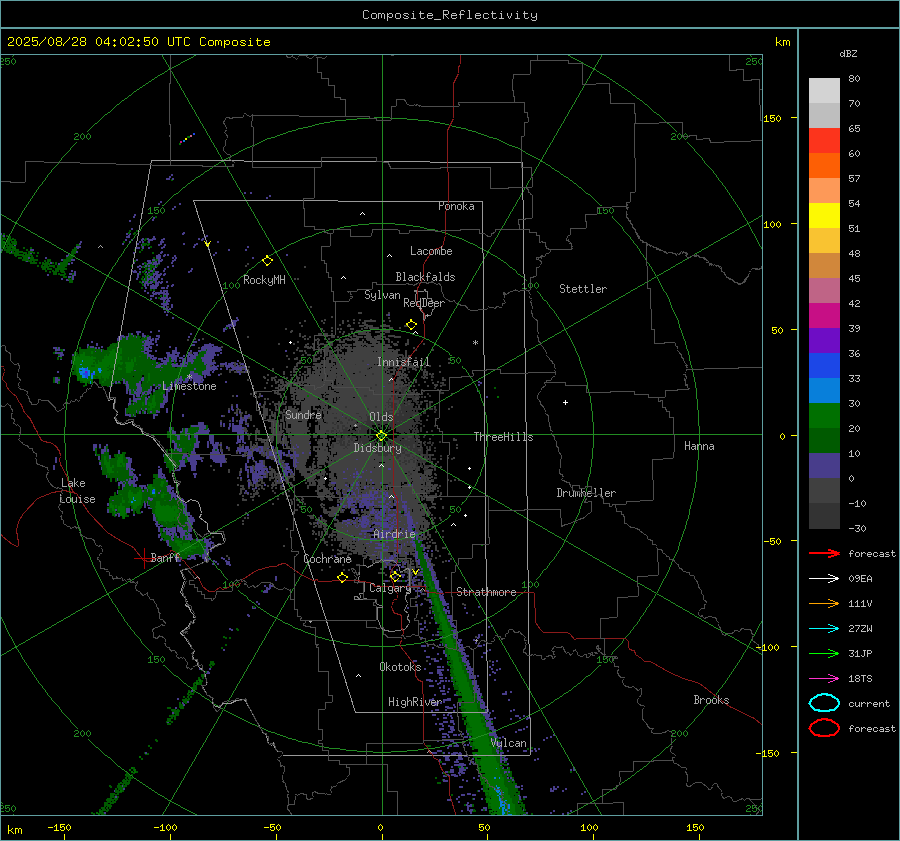
Task: Click the ThreeHills label
Action: click(x=503, y=437)
